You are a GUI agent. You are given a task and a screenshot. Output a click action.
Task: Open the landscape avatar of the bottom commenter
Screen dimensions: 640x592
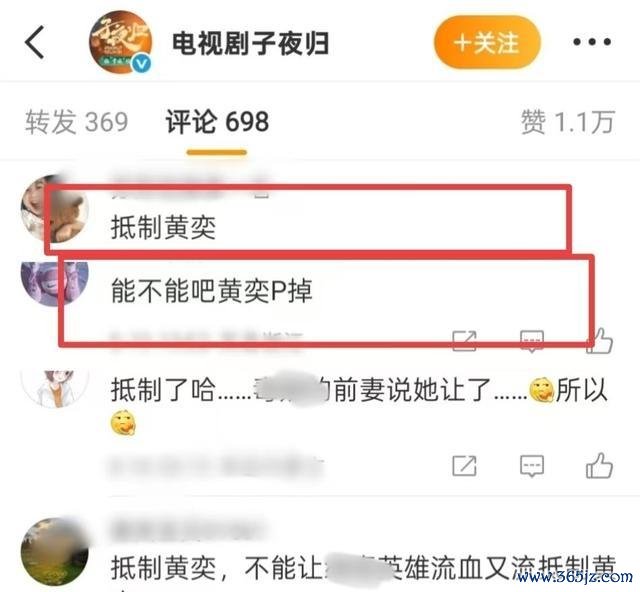coord(55,552)
